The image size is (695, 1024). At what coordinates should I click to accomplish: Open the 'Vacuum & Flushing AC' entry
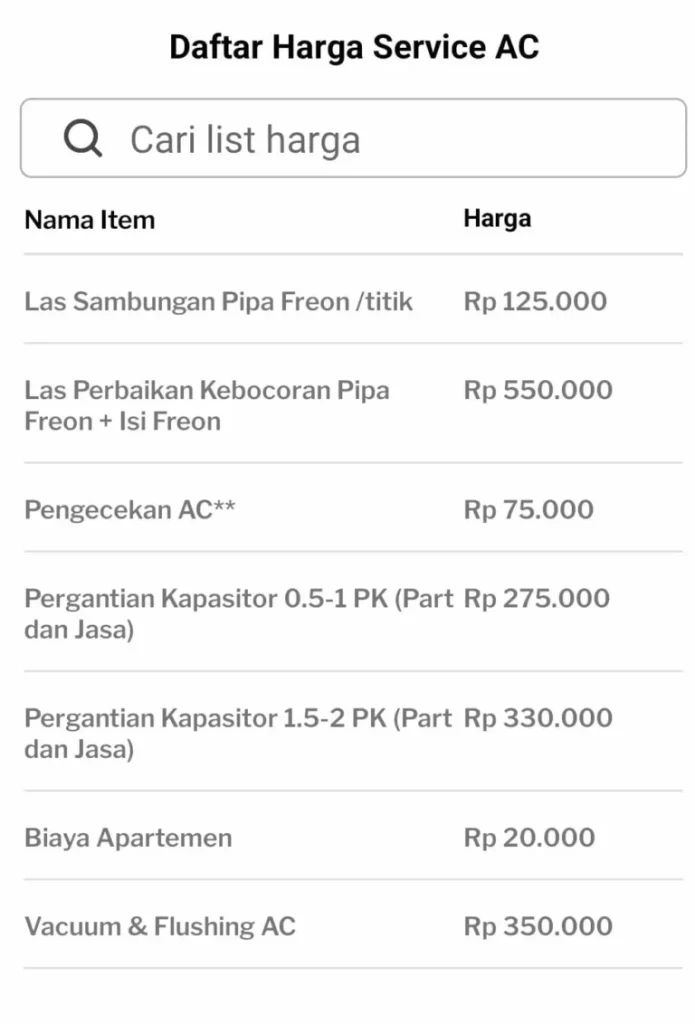pos(160,926)
